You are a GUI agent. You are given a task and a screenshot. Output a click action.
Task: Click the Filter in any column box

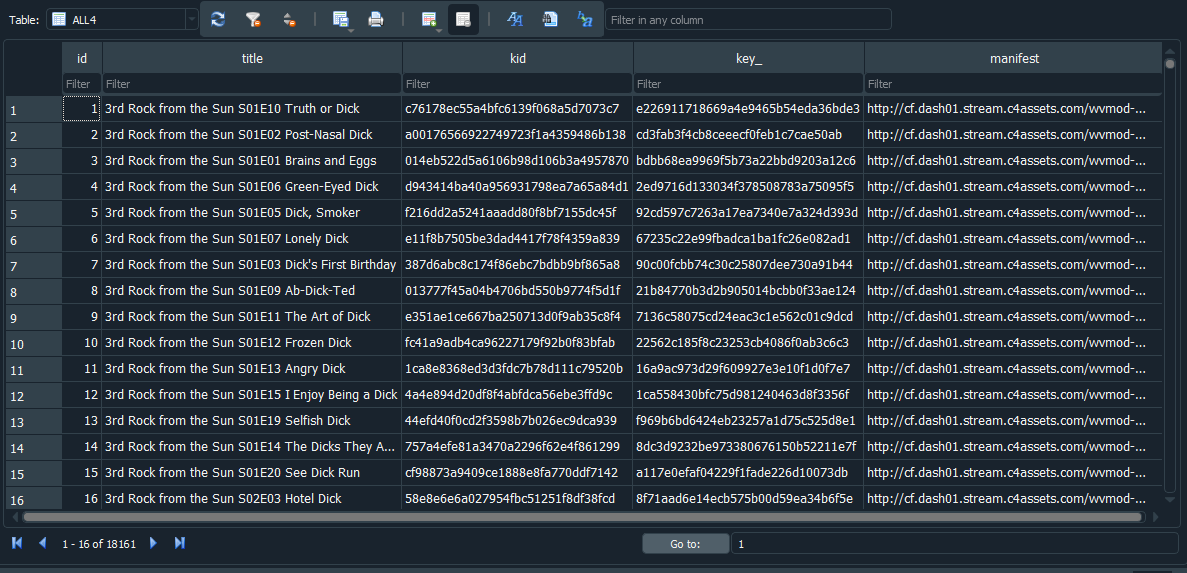tap(748, 20)
